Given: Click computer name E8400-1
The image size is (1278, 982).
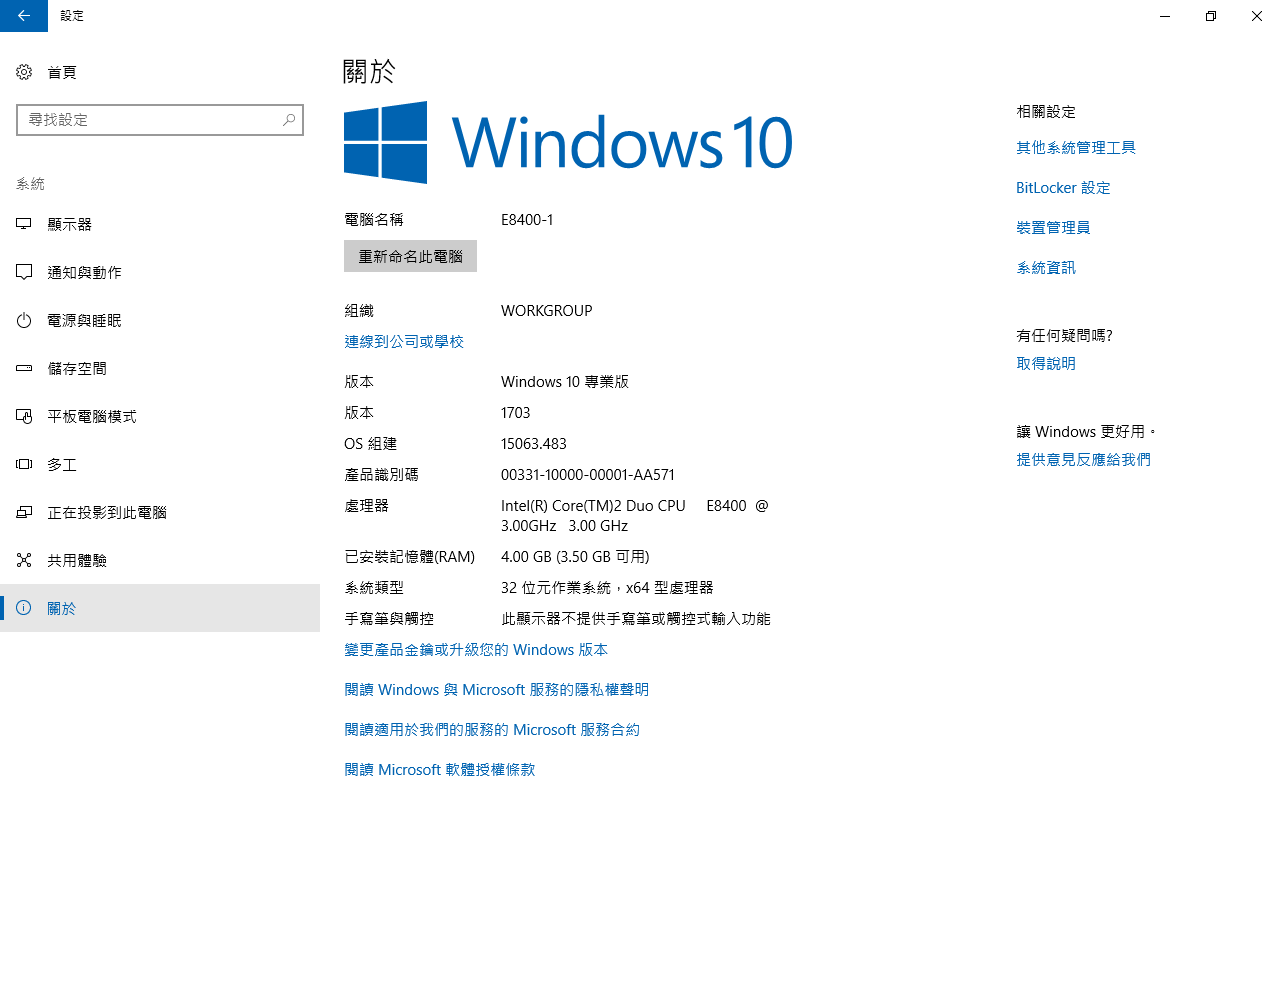Looking at the screenshot, I should pos(527,220).
